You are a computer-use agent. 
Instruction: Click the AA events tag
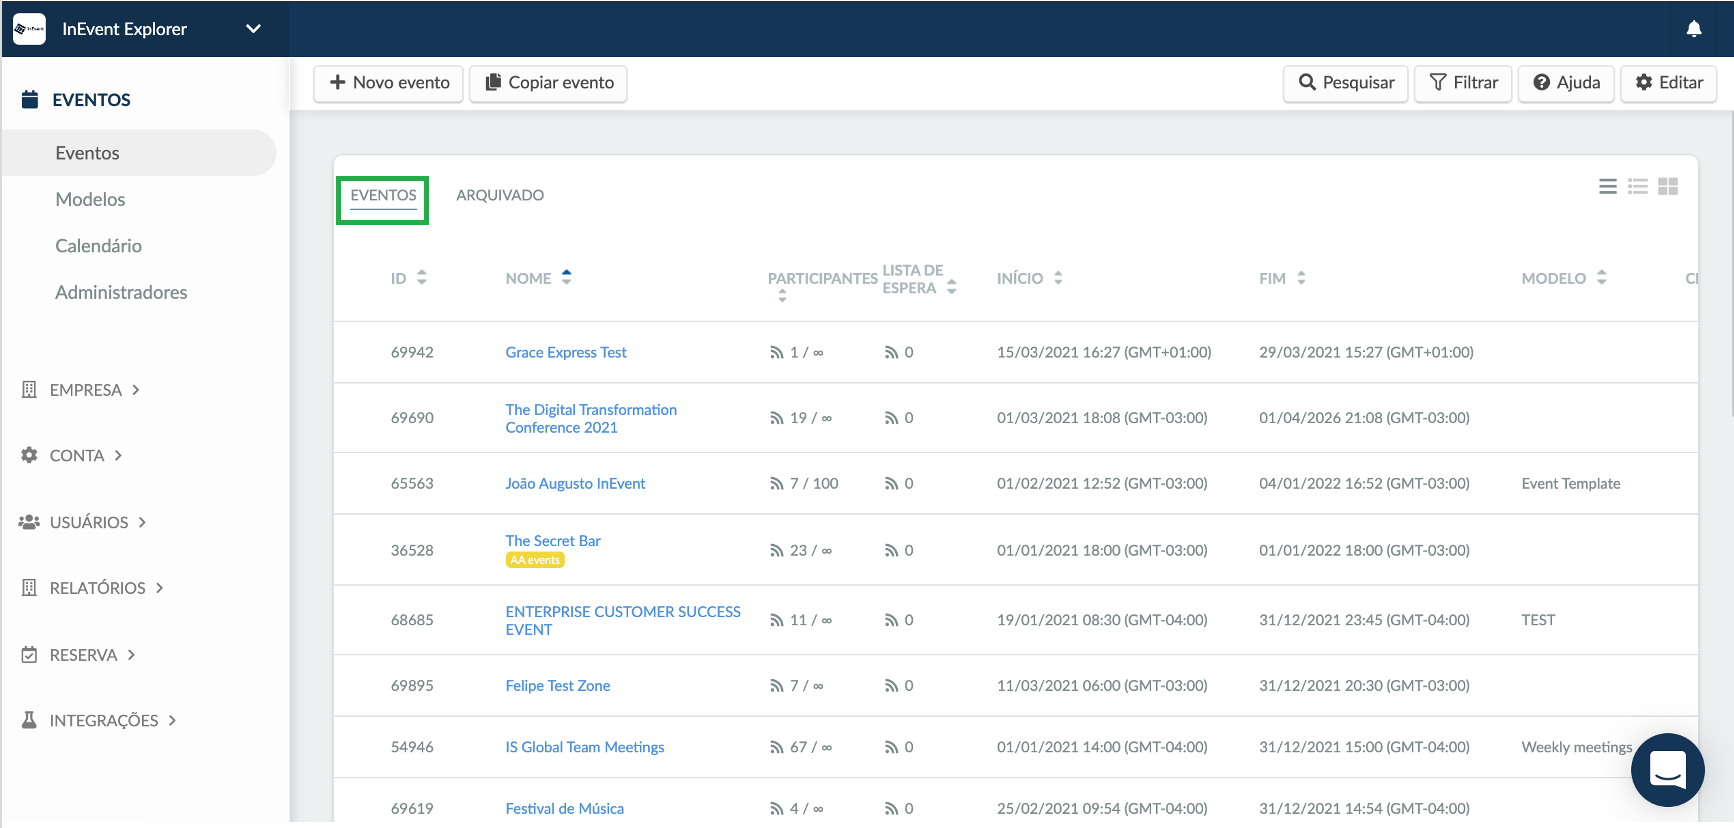(535, 560)
